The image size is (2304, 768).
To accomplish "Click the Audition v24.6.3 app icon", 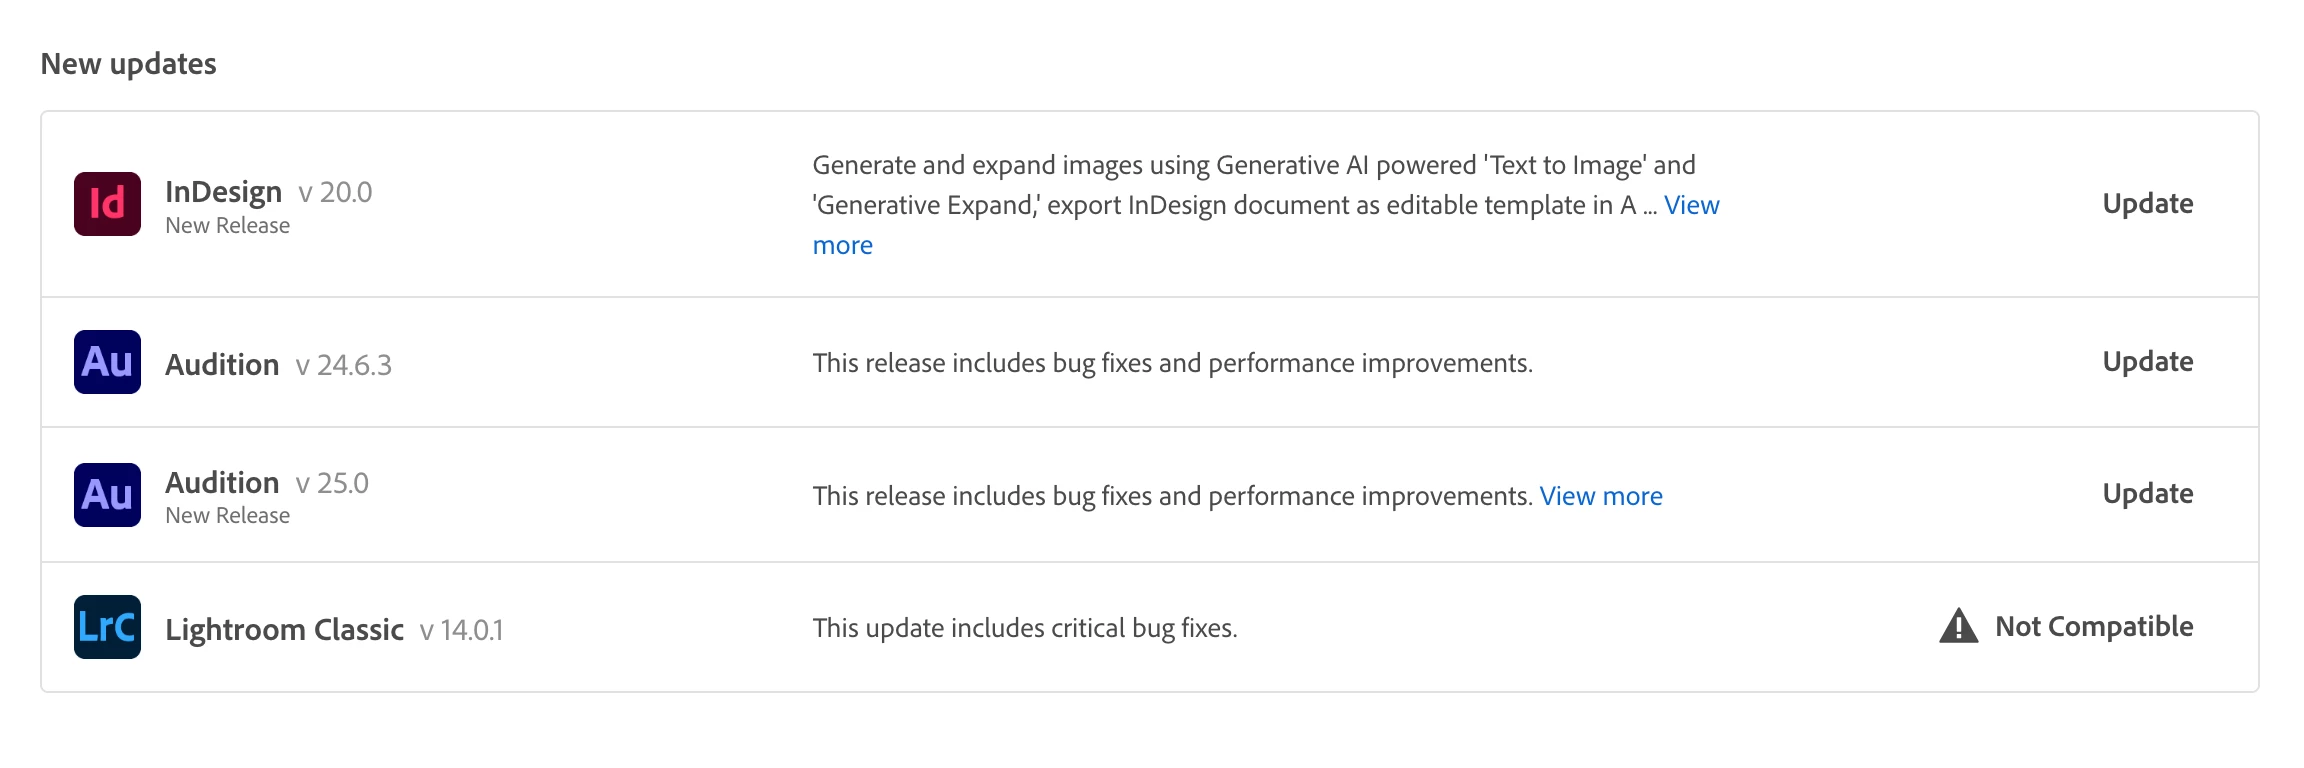I will coord(107,362).
